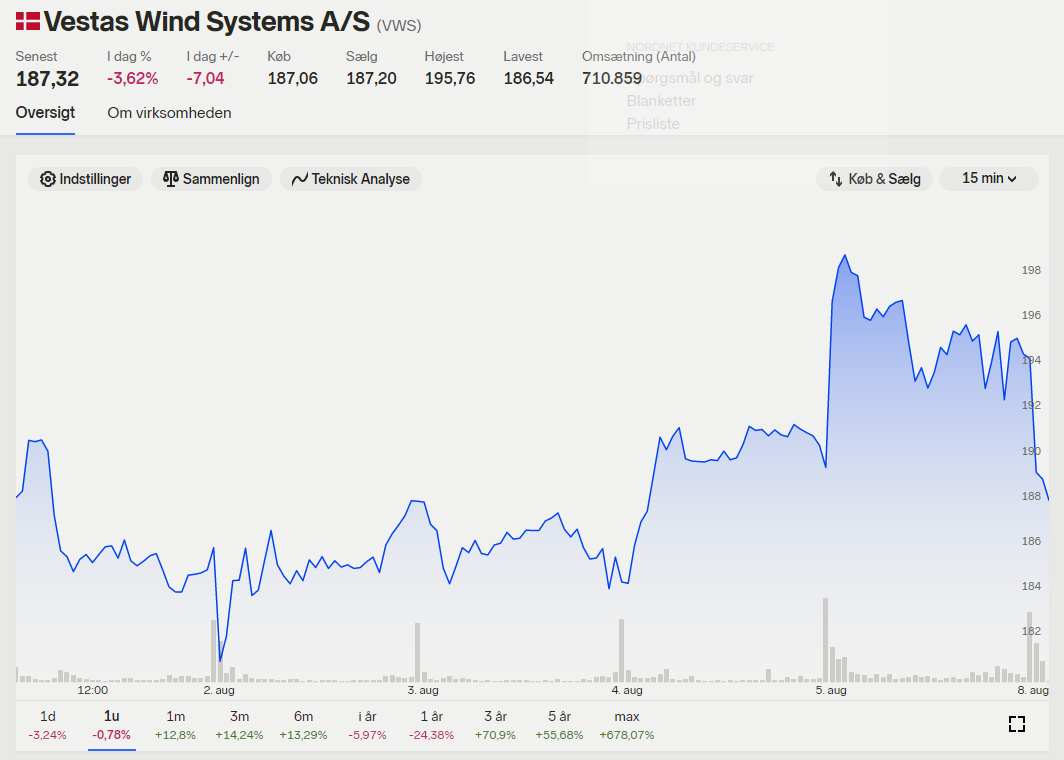Select the 1 år time range
1064x760 pixels.
point(432,725)
